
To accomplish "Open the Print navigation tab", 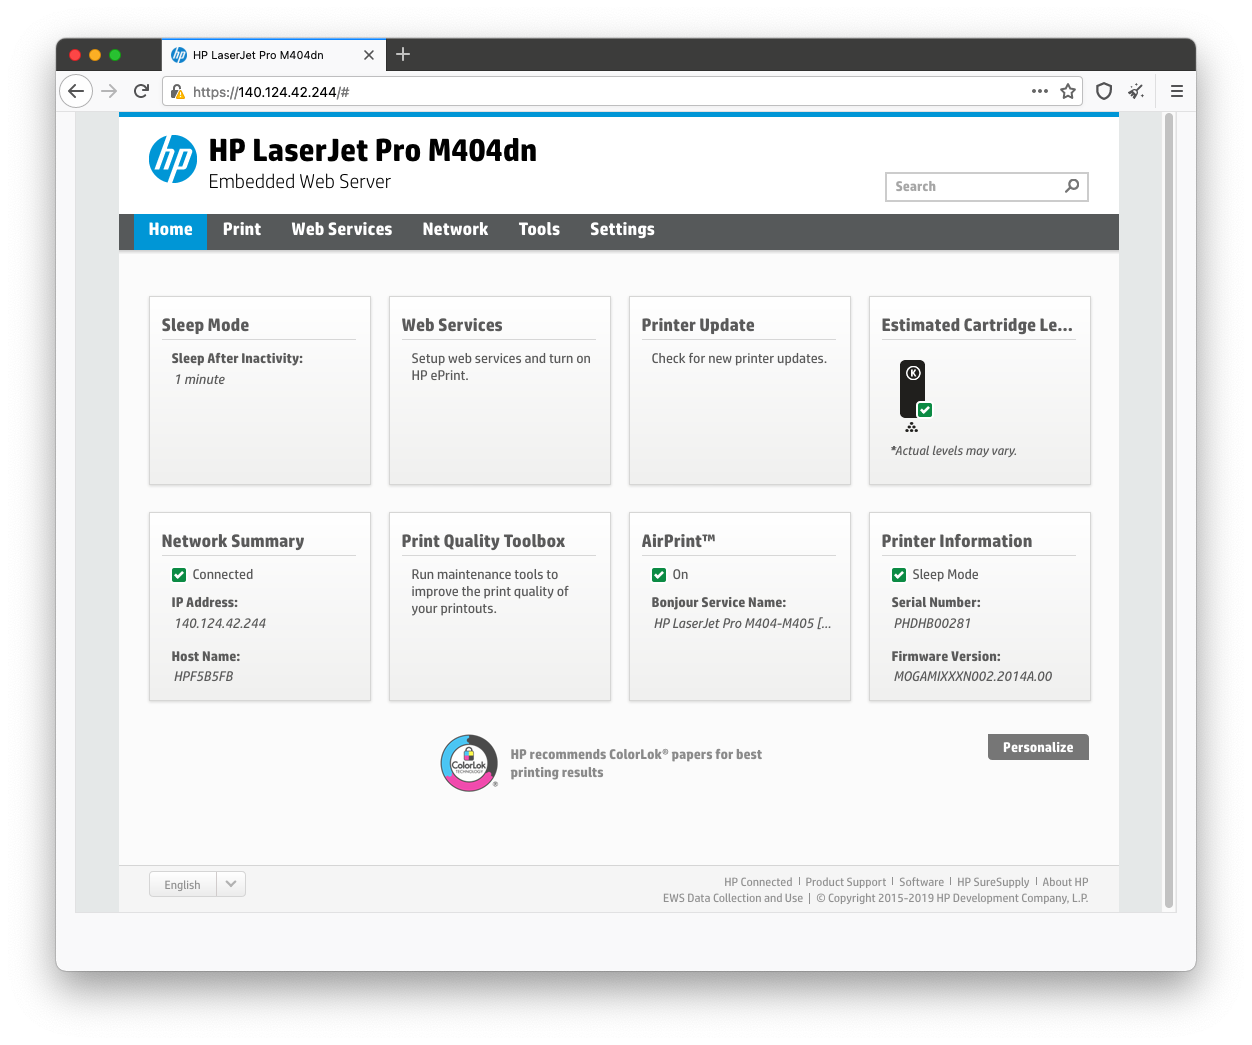I will pos(242,230).
